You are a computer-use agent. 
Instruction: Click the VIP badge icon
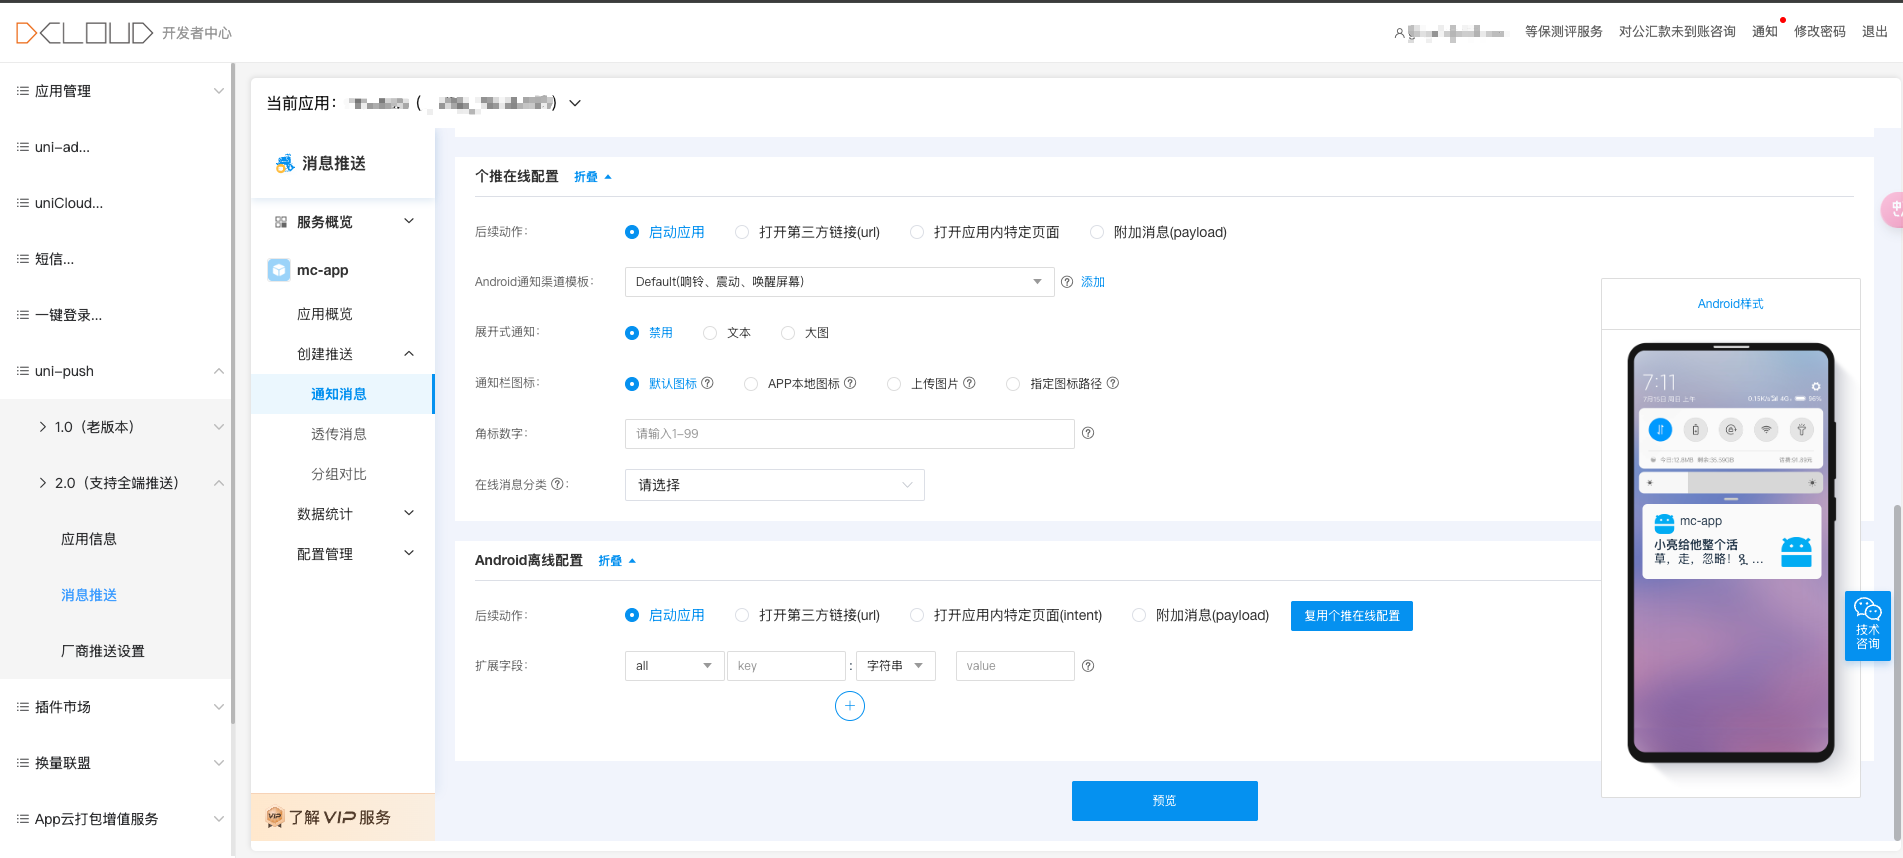click(x=275, y=817)
